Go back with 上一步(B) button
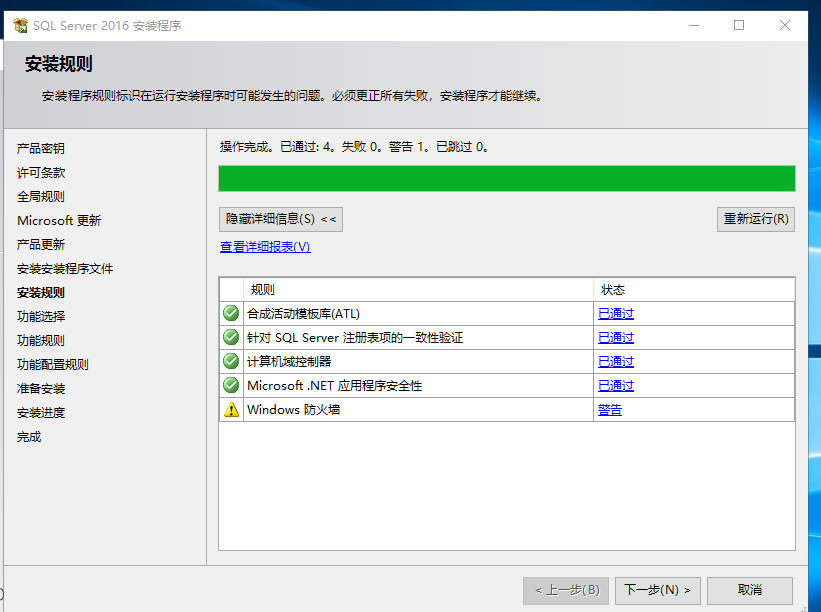Screen dimensions: 821x612 pos(566,591)
